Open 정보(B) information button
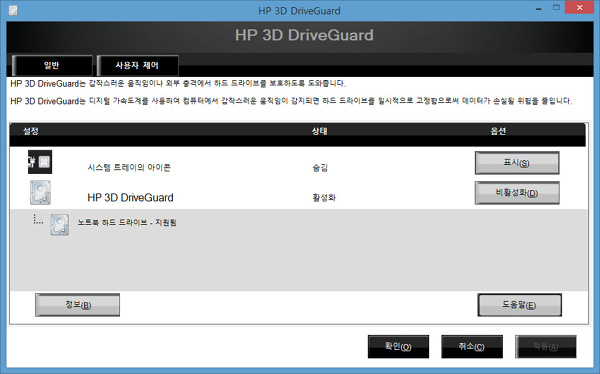The width and height of the screenshot is (600, 374). click(77, 305)
